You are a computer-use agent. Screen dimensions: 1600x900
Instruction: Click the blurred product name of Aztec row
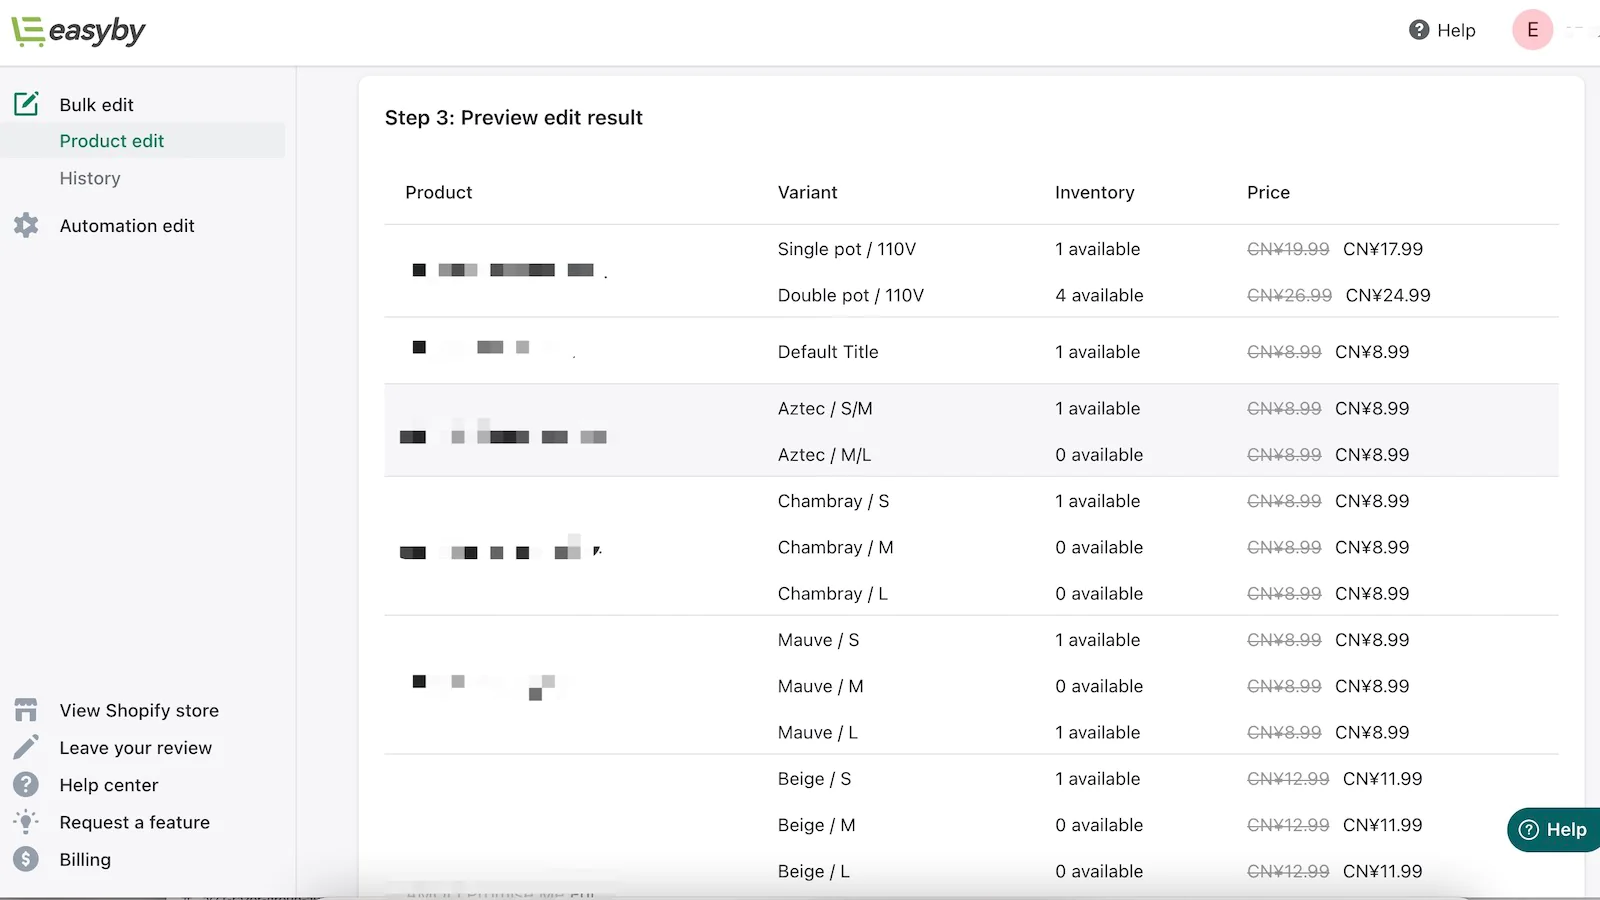(x=503, y=433)
